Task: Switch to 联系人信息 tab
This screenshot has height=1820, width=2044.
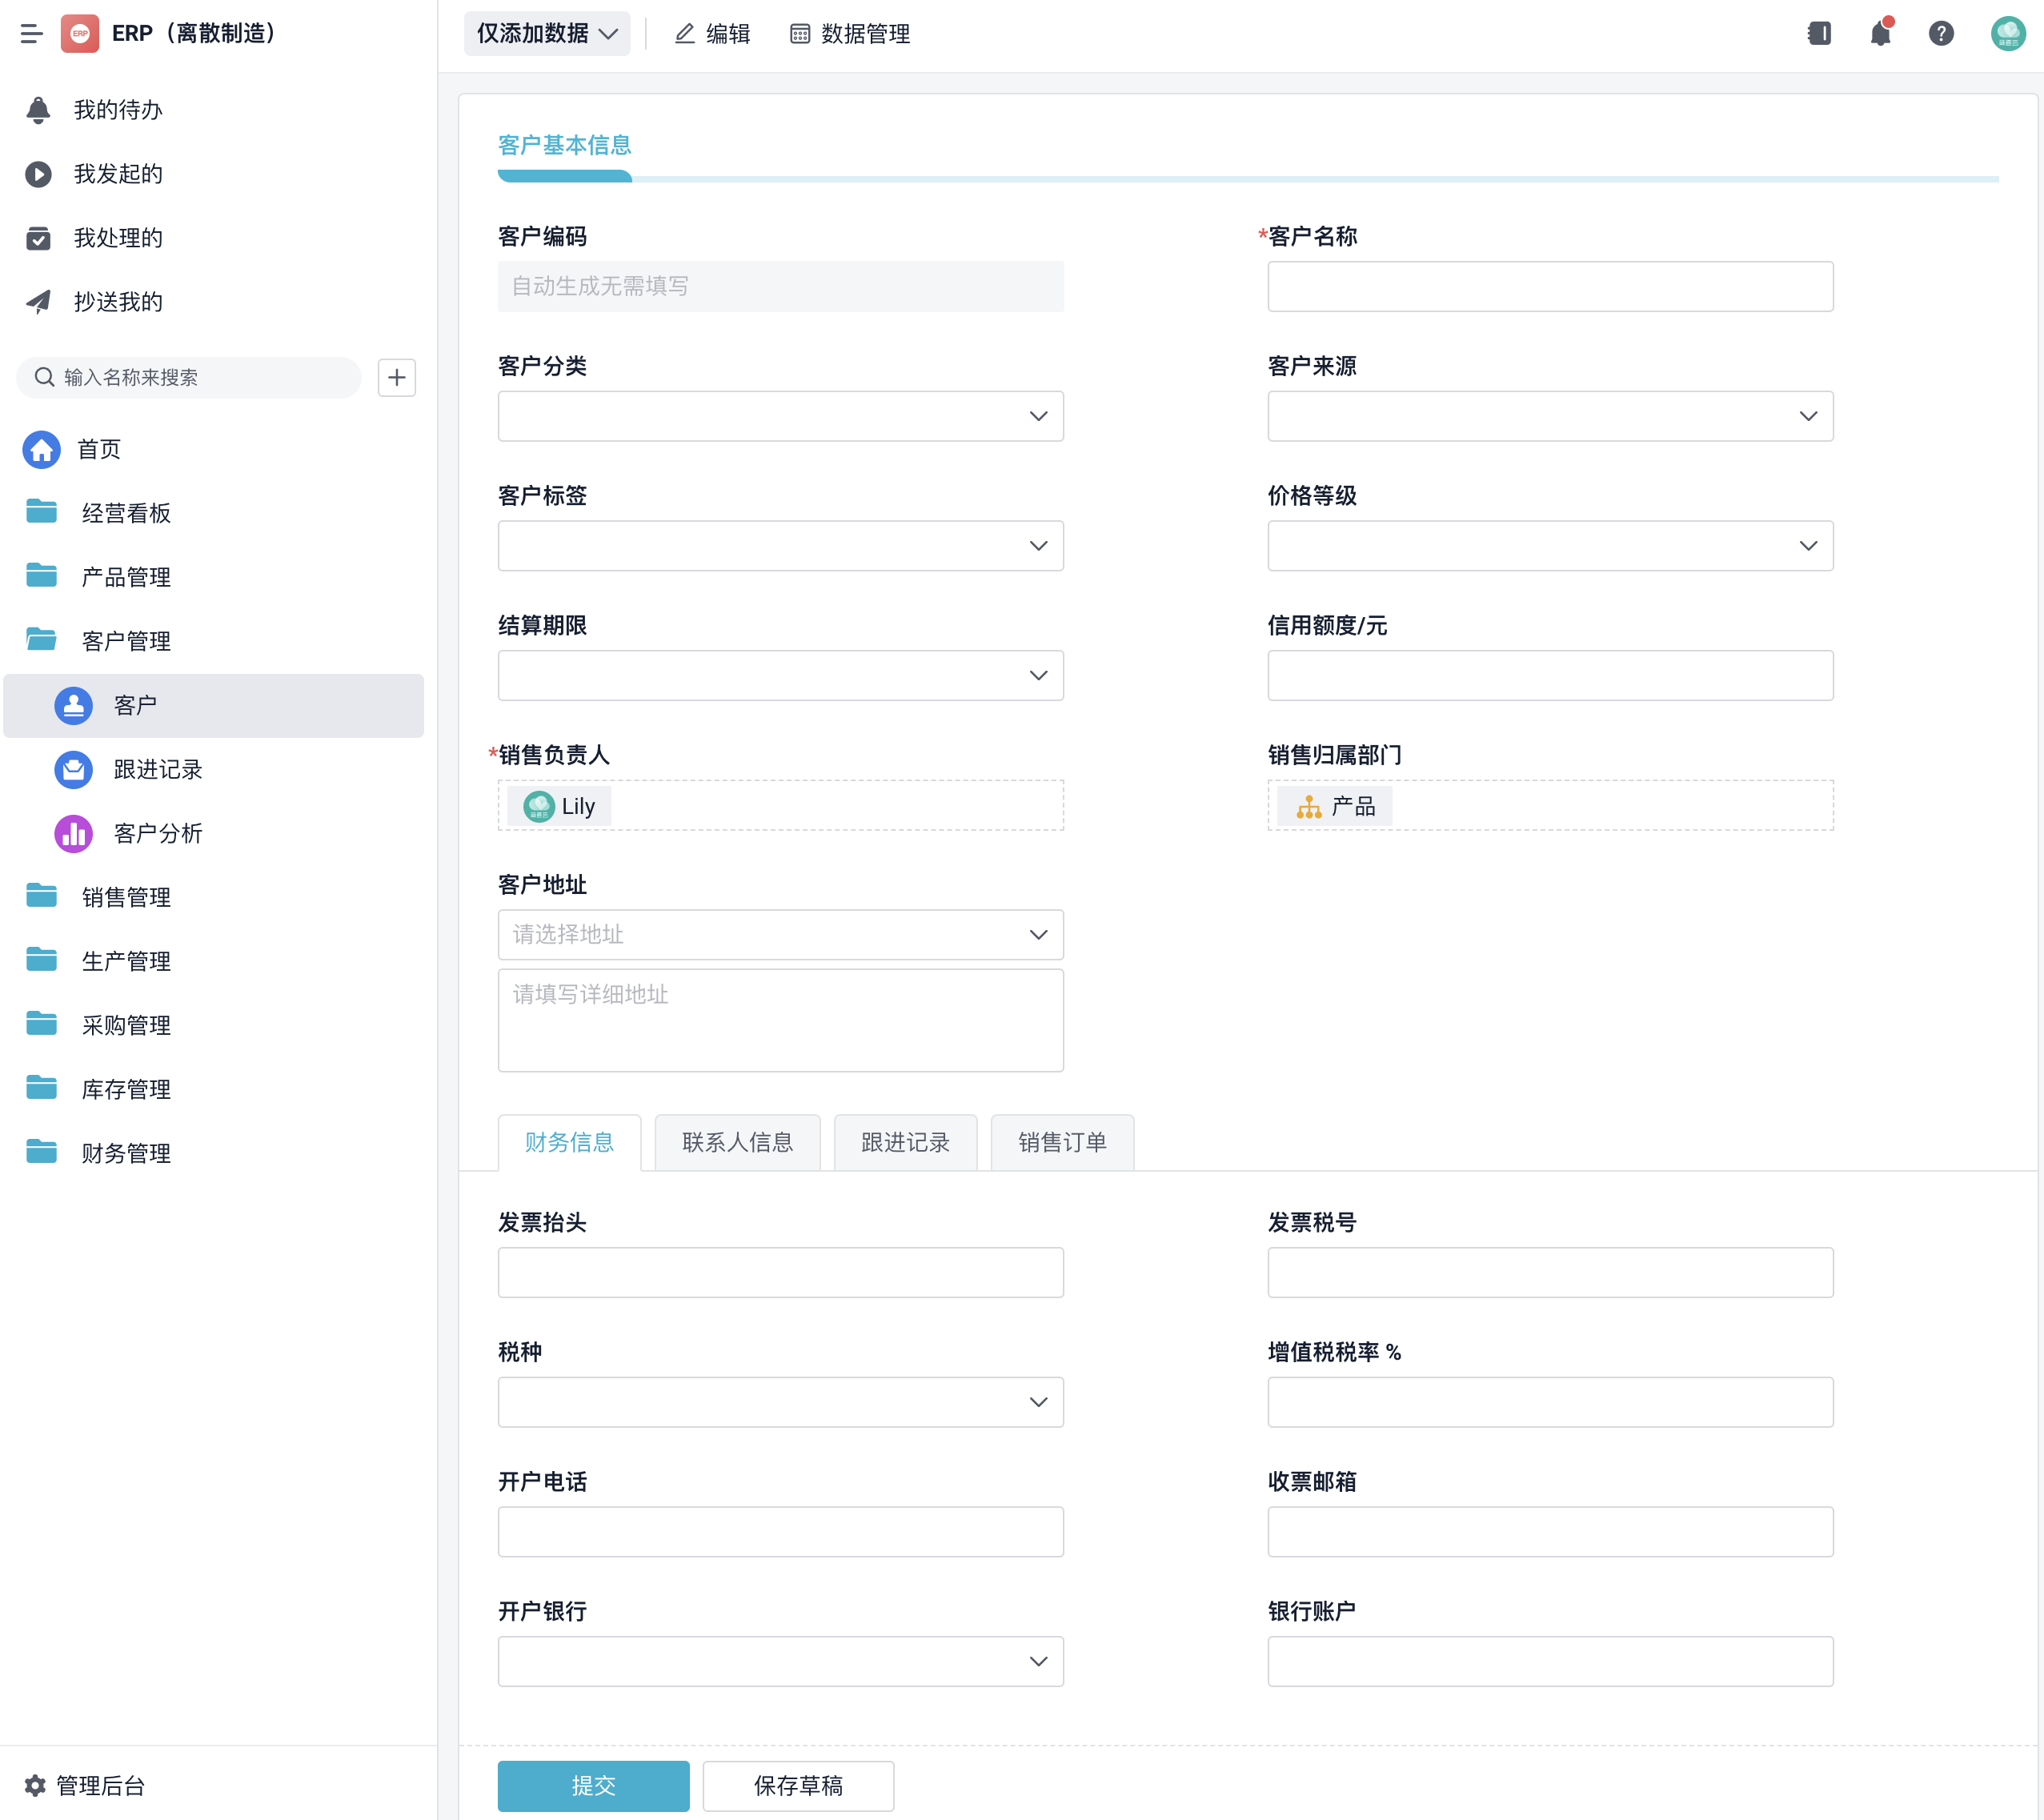Action: click(x=737, y=1142)
